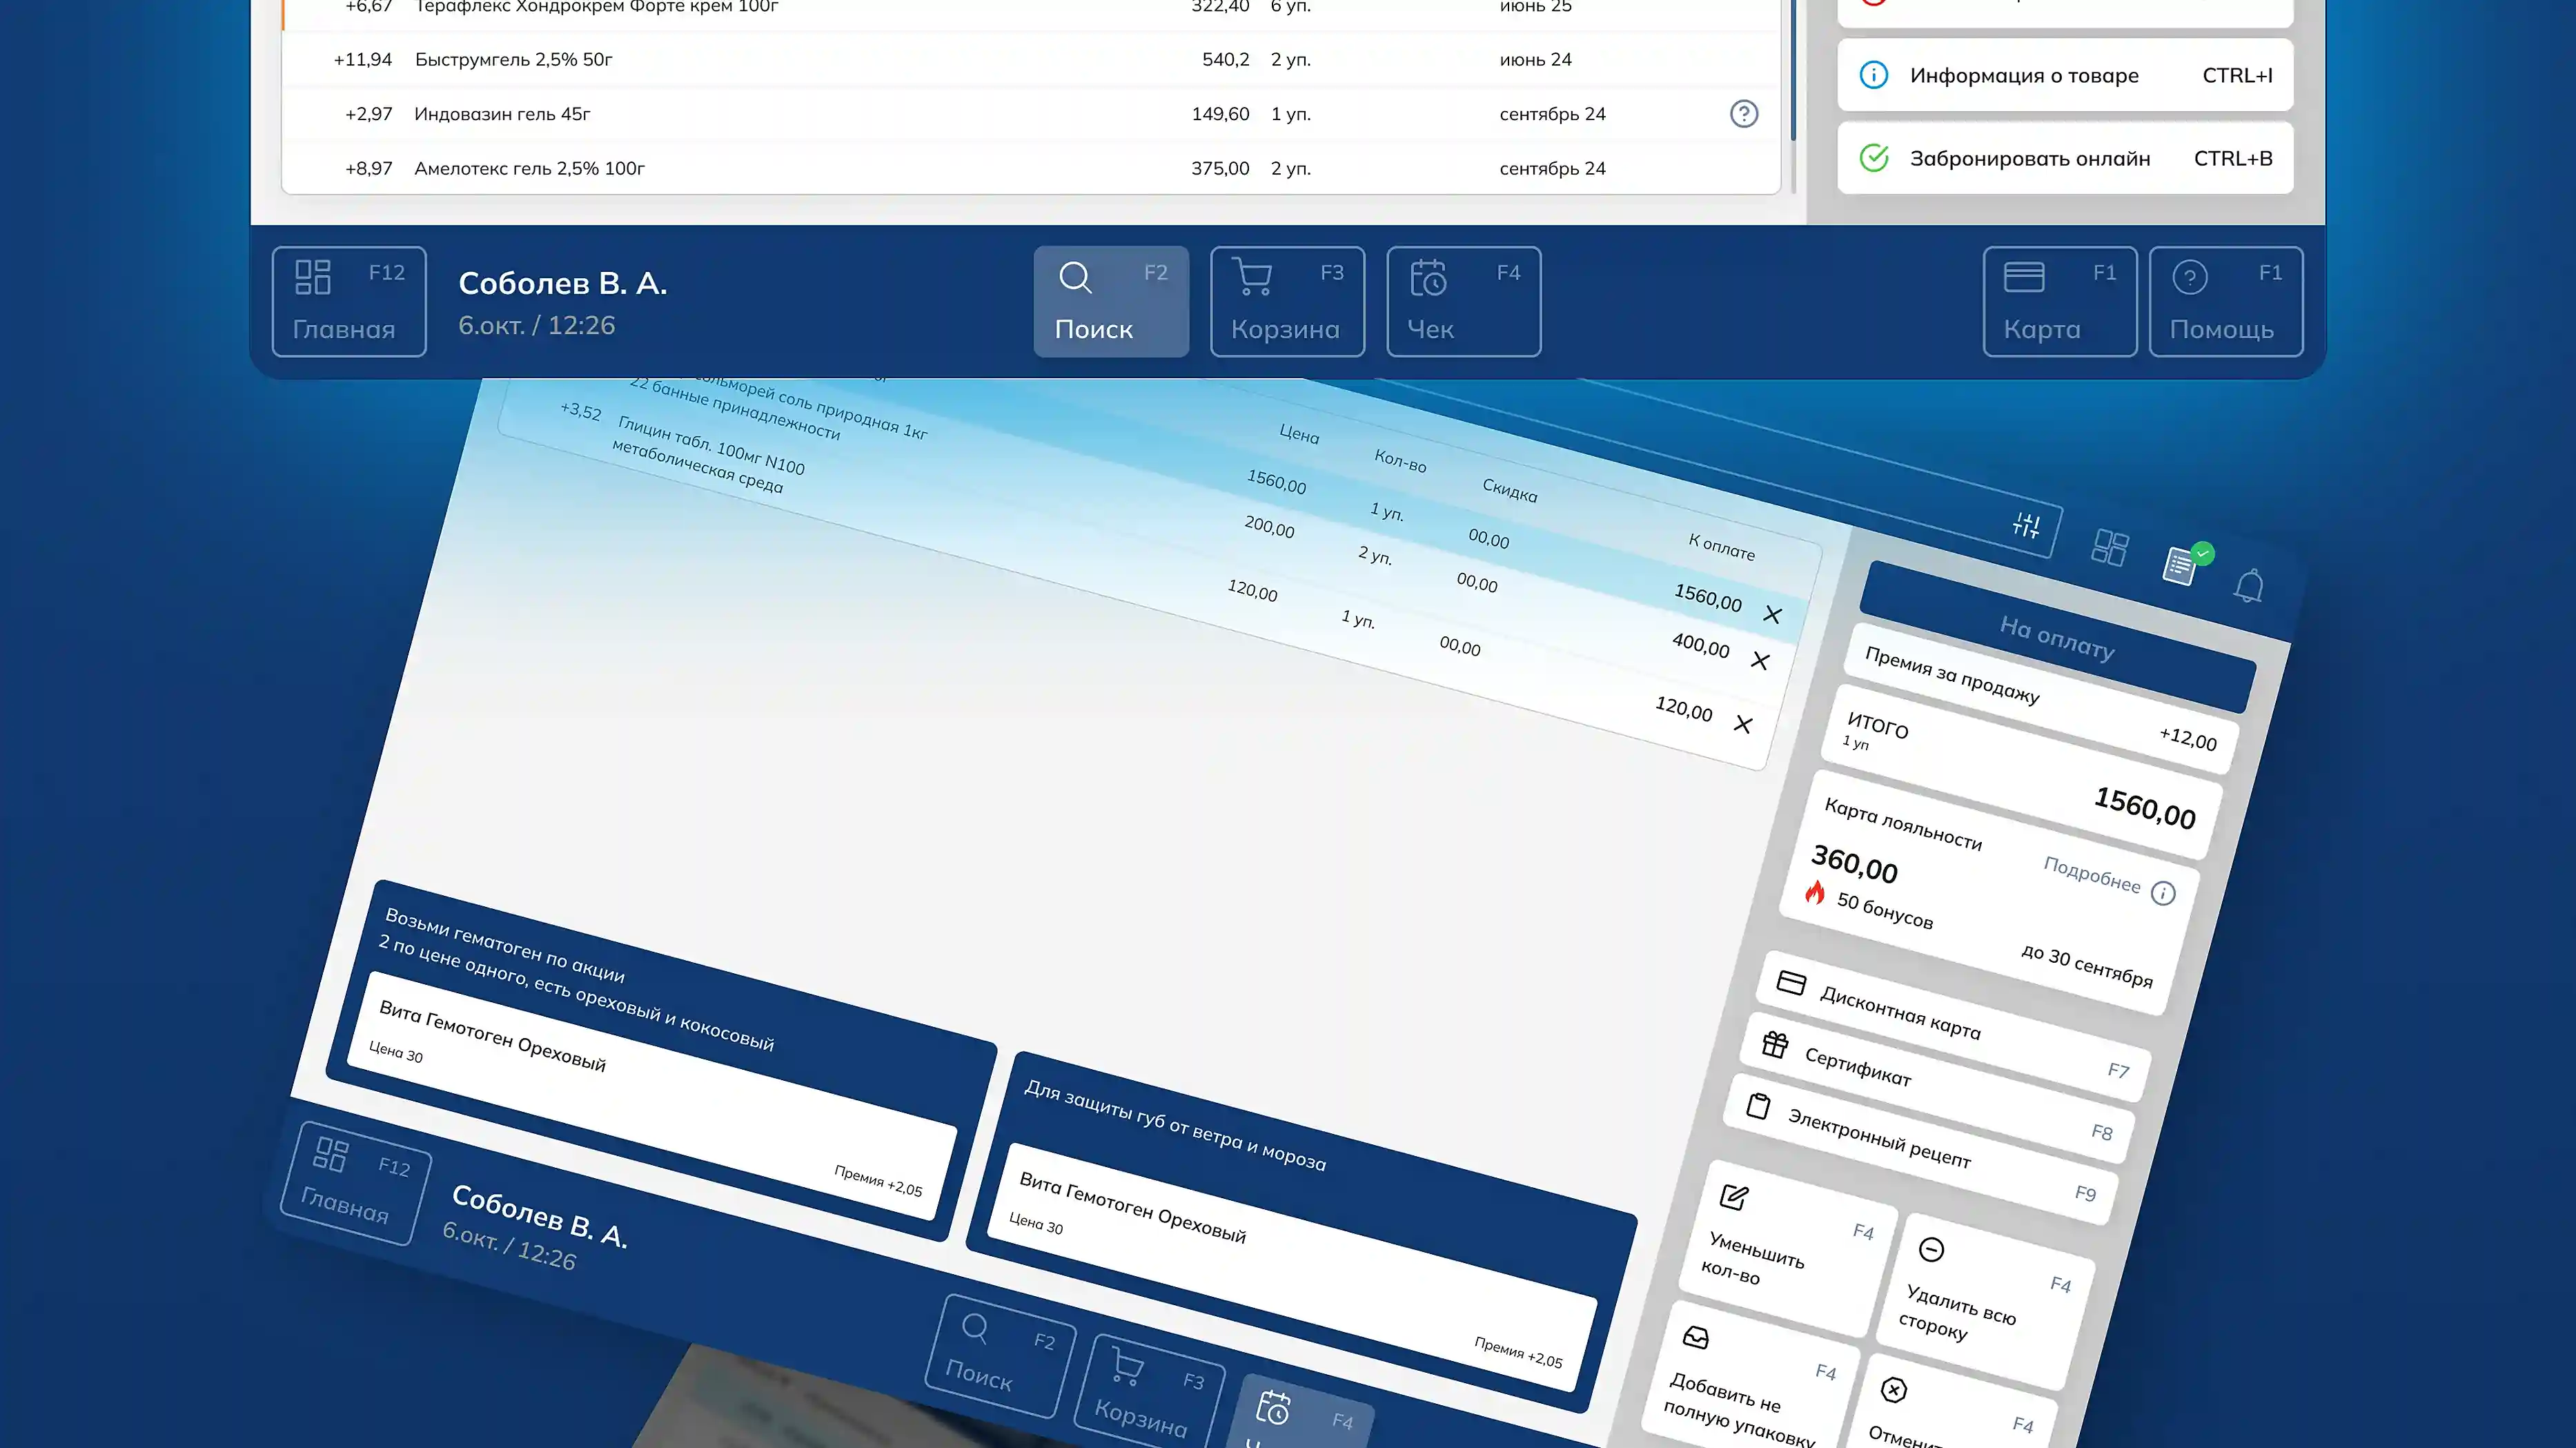Click Премия за продажу +12,00 row

point(2041,699)
